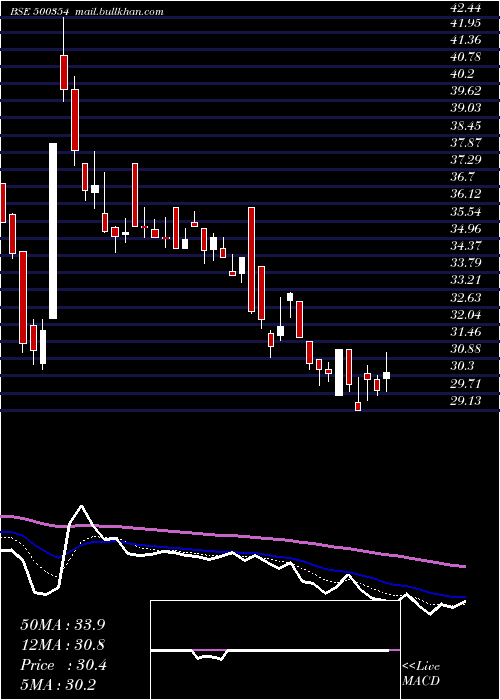Click the 32.63 price axis label
The width and height of the screenshot is (500, 700).
click(x=466, y=298)
